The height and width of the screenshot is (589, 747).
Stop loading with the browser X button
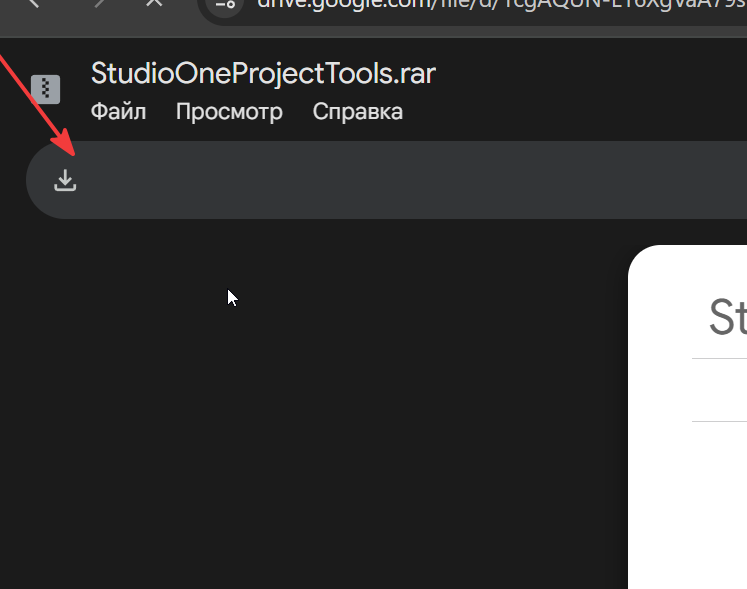[154, 2]
